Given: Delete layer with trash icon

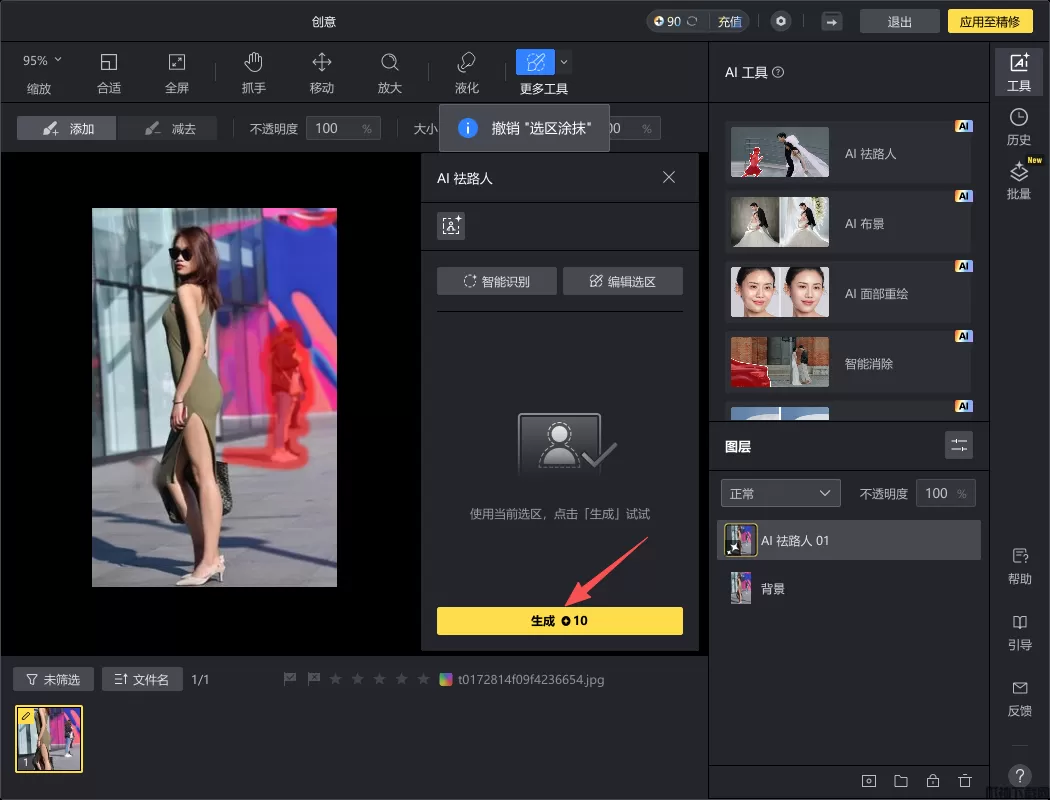Looking at the screenshot, I should [964, 781].
